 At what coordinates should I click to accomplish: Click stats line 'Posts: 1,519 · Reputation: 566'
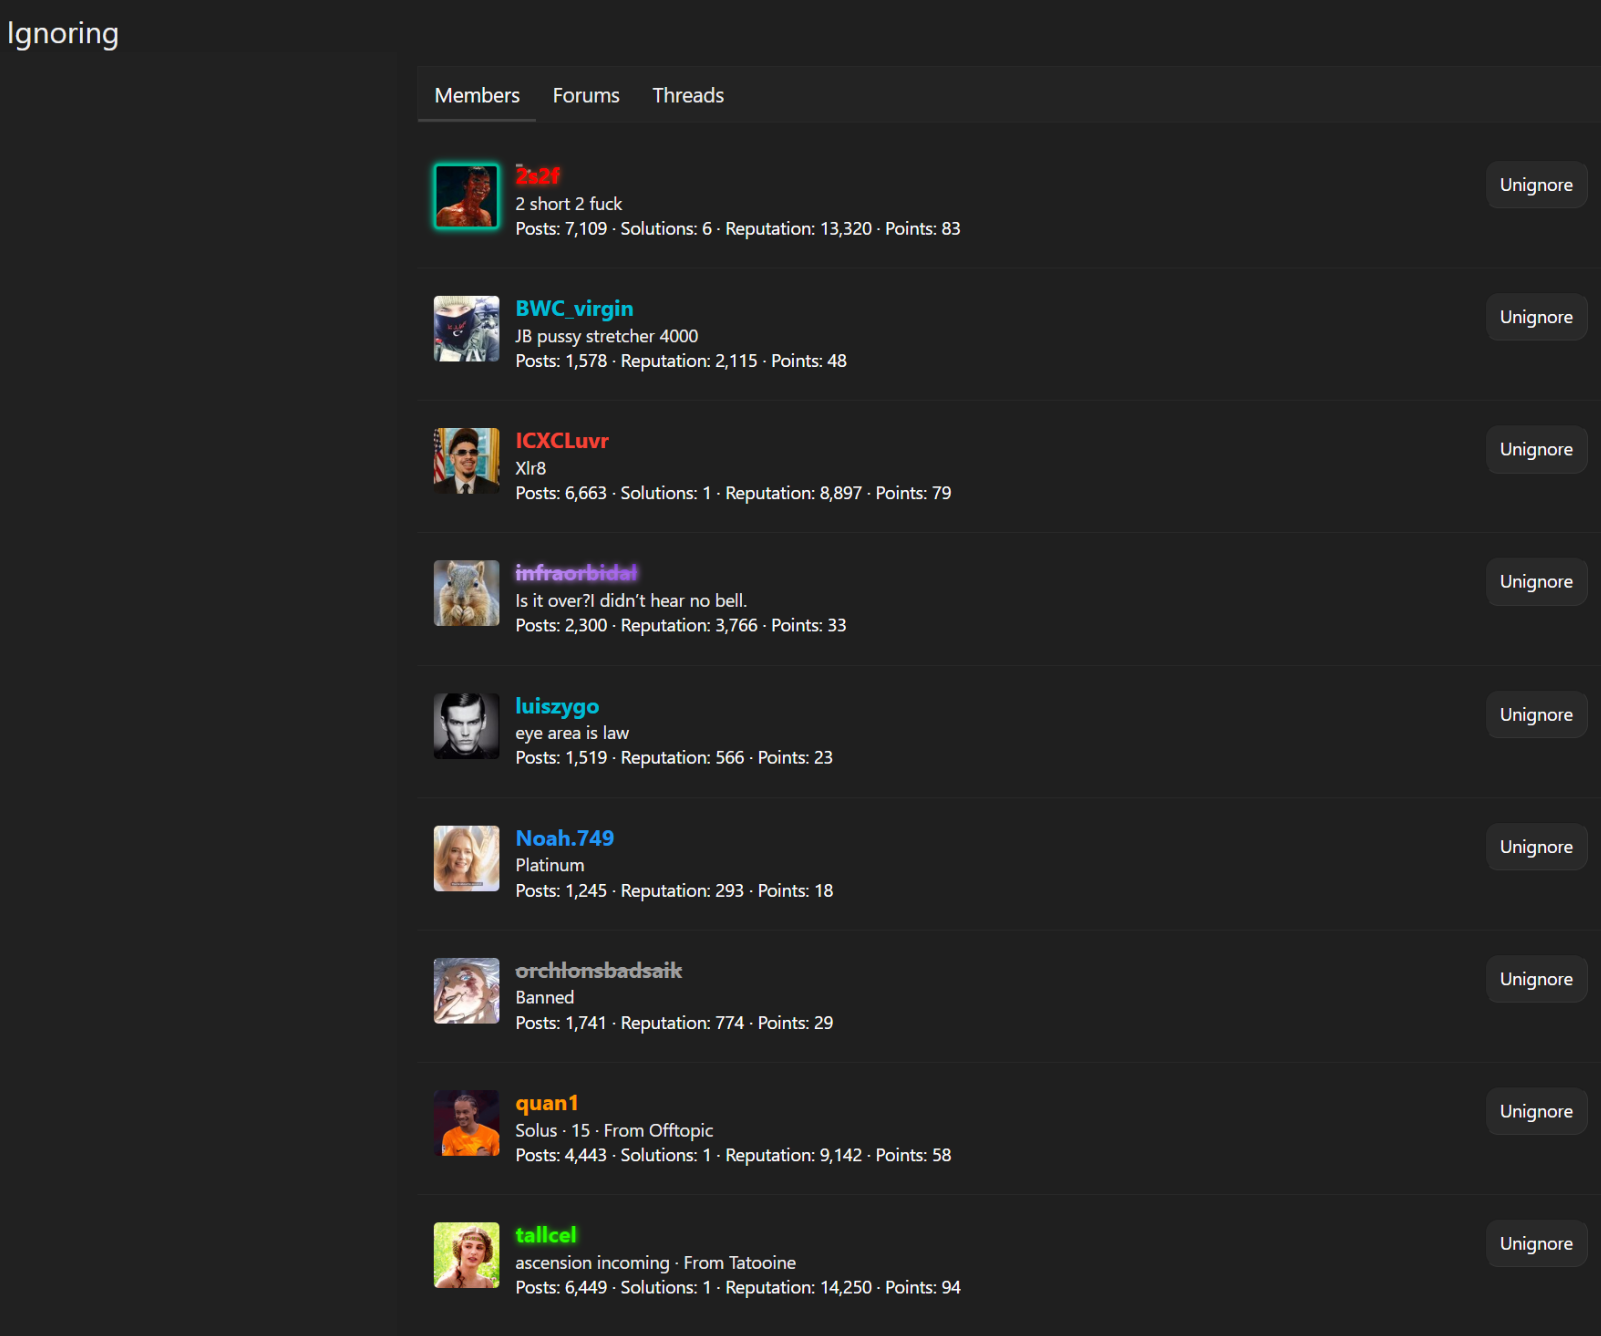point(674,758)
